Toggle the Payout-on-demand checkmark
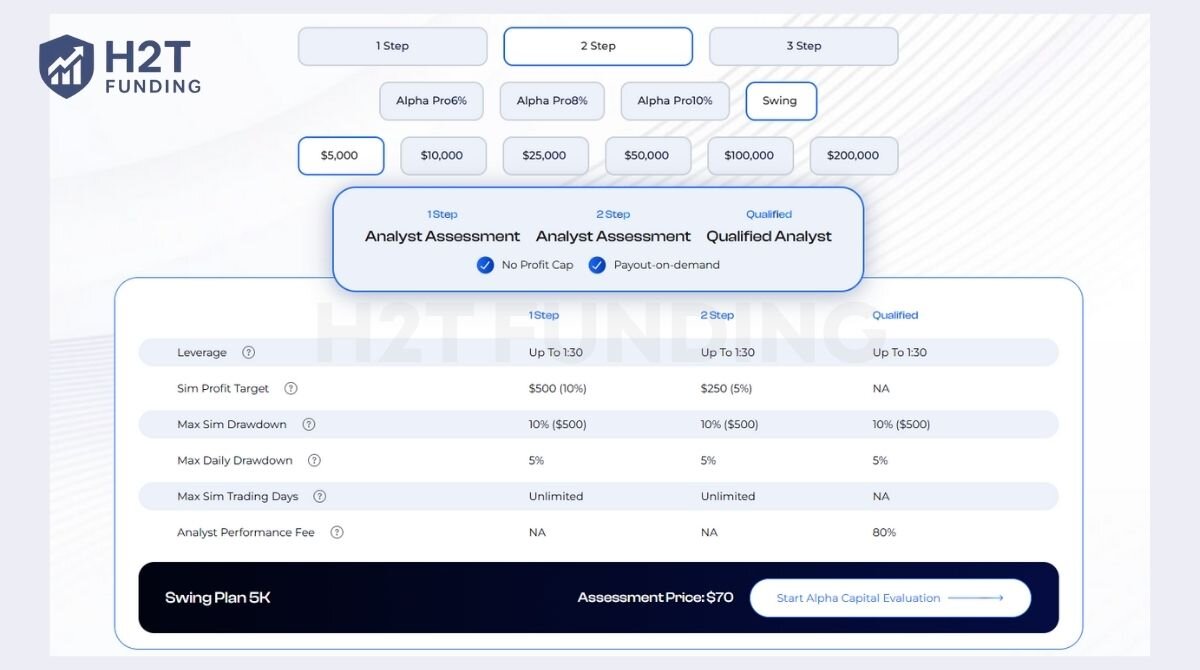This screenshot has width=1200, height=670. click(x=597, y=265)
